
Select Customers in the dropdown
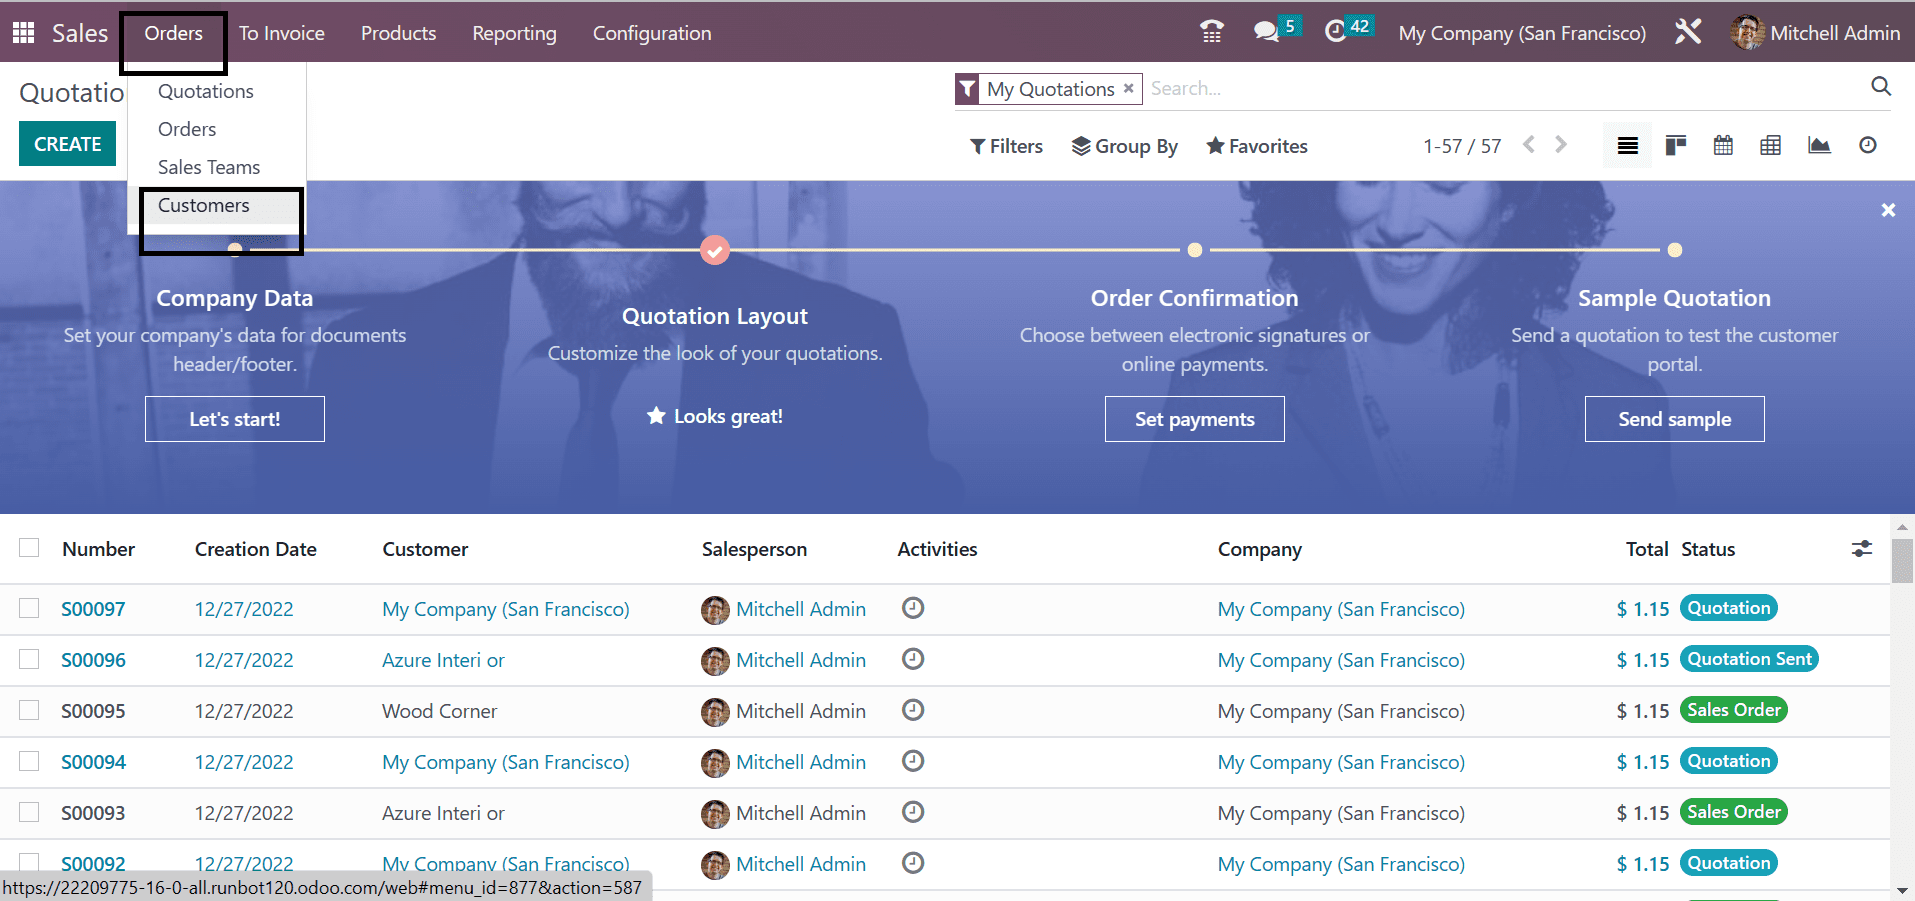204,205
